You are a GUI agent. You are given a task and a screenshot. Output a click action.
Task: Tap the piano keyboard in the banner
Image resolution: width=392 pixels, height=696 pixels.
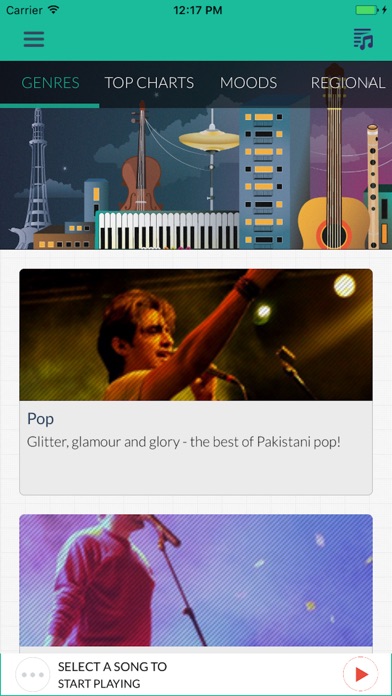point(167,230)
